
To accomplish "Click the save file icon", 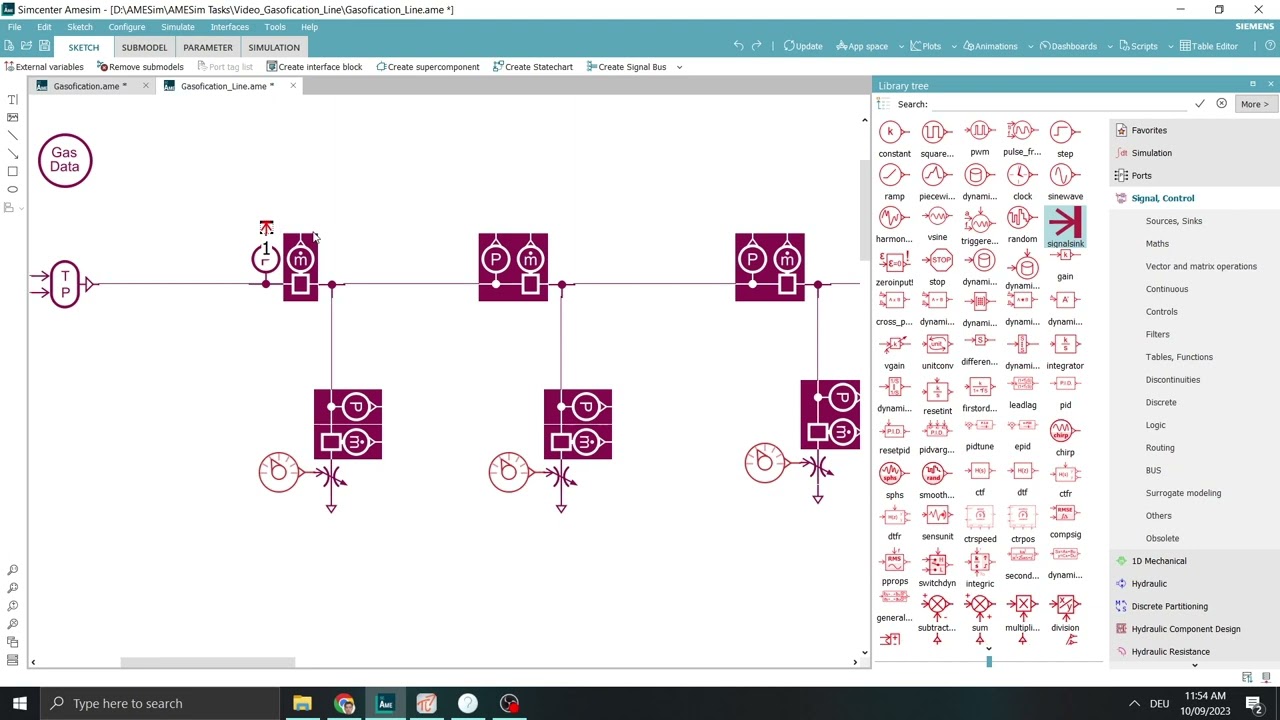I will [44, 46].
